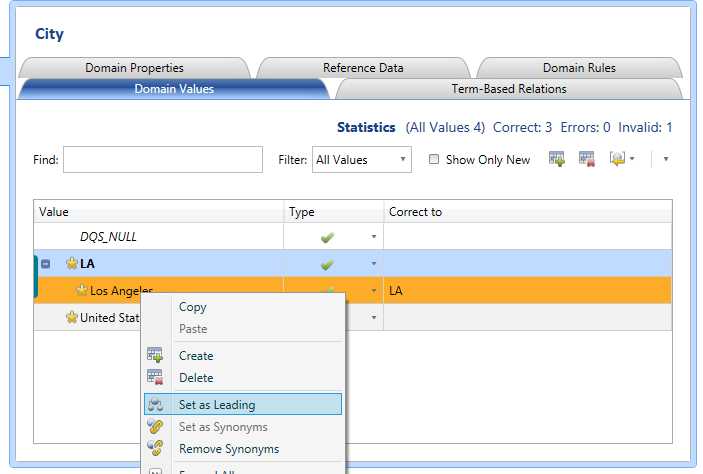Select the Domain Values tab

point(174,89)
